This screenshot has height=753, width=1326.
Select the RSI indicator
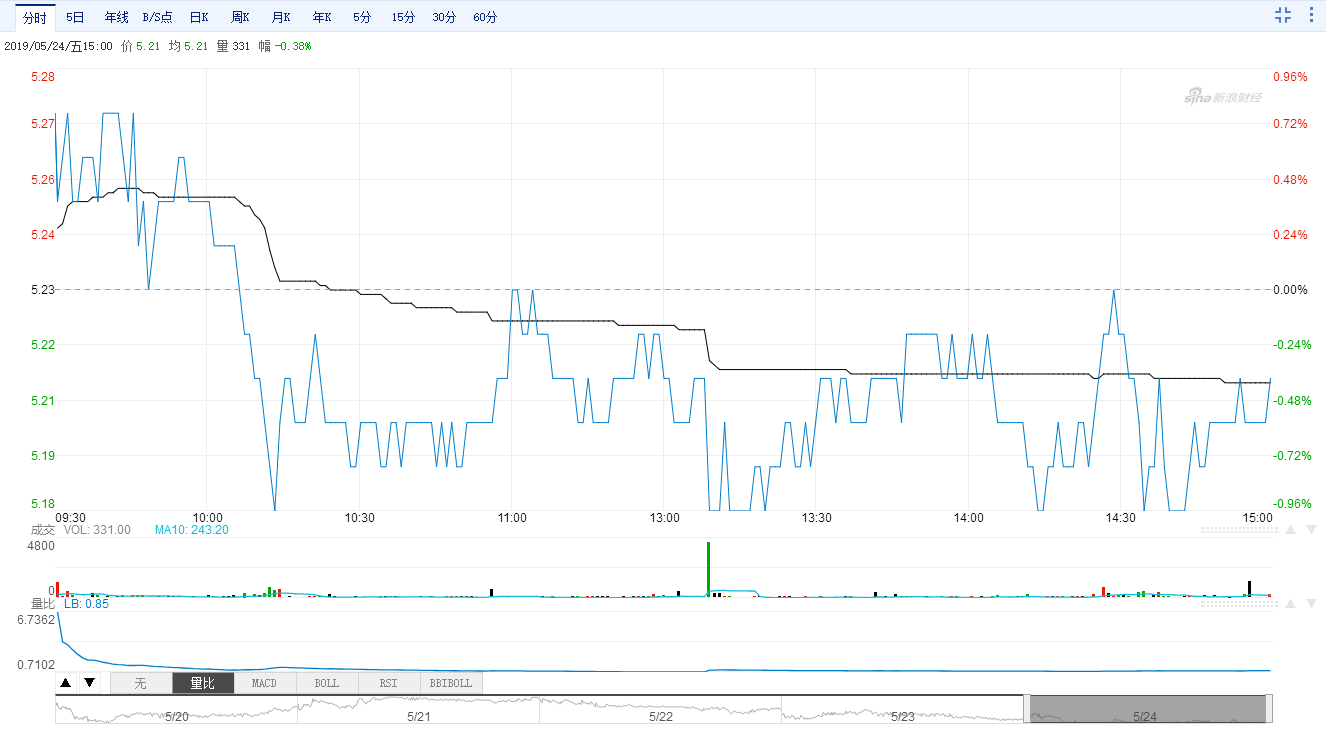(x=388, y=683)
